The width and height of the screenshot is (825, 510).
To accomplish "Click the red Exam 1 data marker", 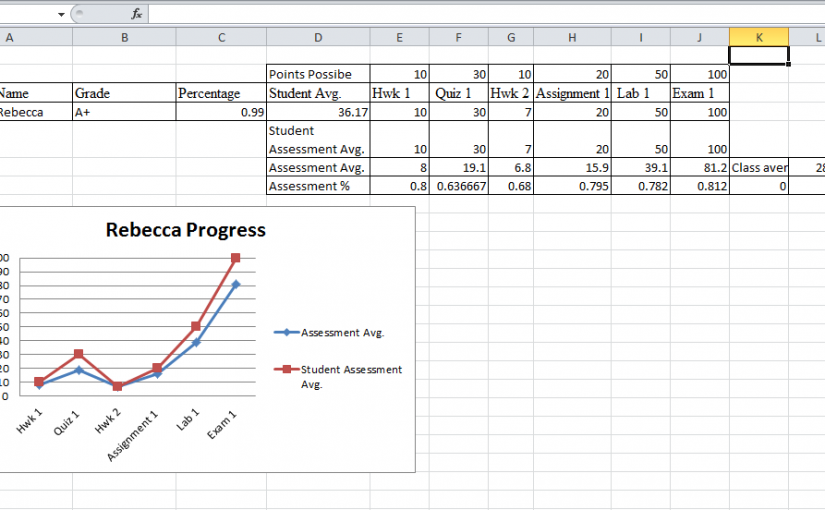I will click(x=236, y=258).
